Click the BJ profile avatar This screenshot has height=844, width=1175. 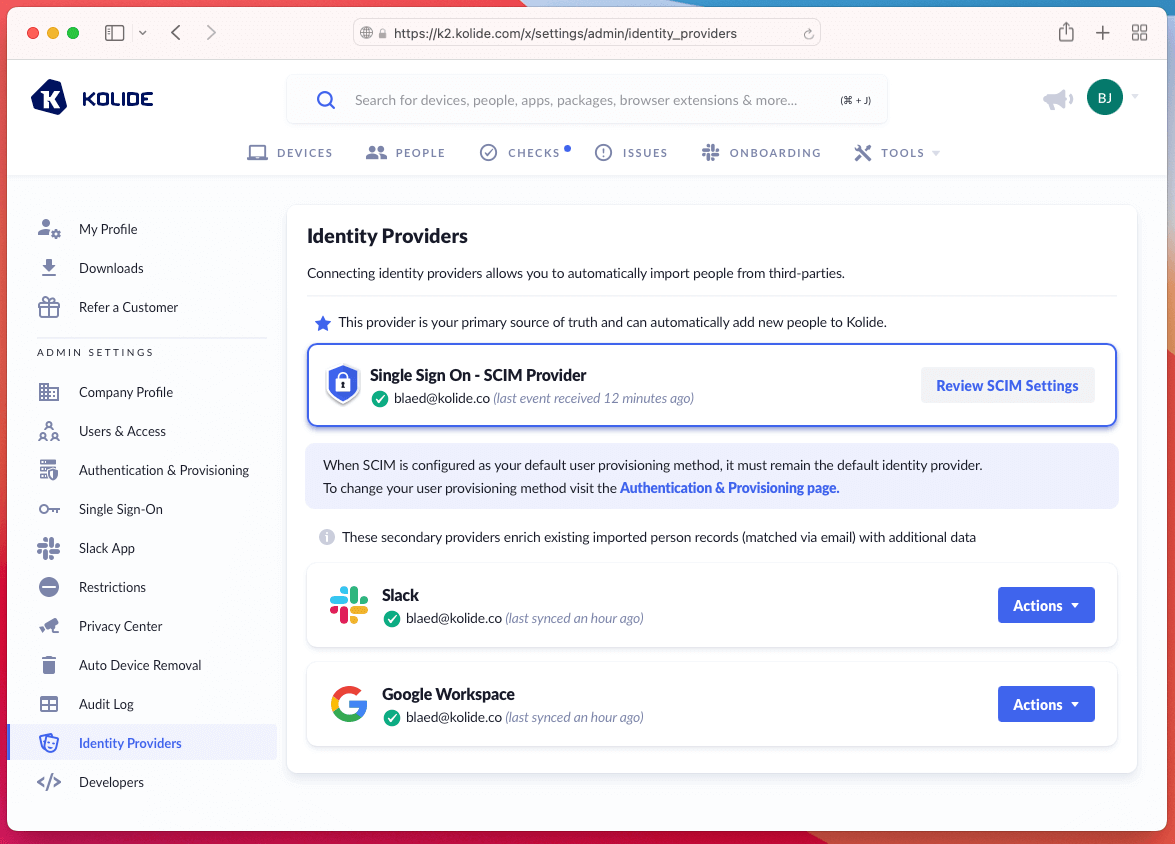point(1105,98)
